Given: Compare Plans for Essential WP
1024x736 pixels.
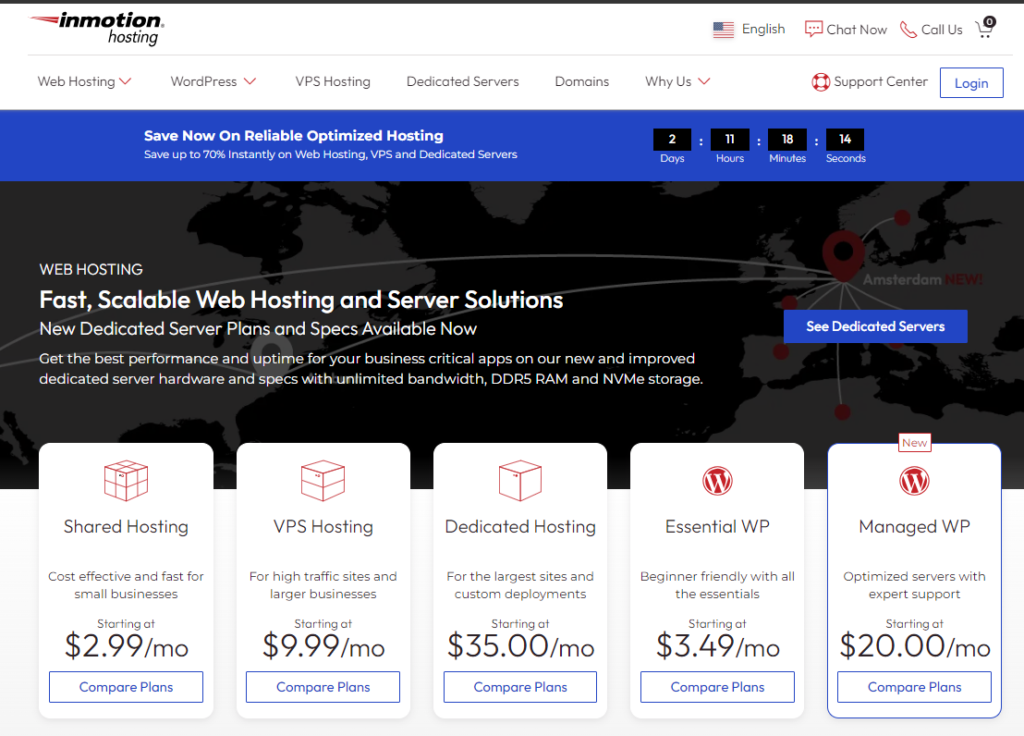Looking at the screenshot, I should (x=717, y=687).
